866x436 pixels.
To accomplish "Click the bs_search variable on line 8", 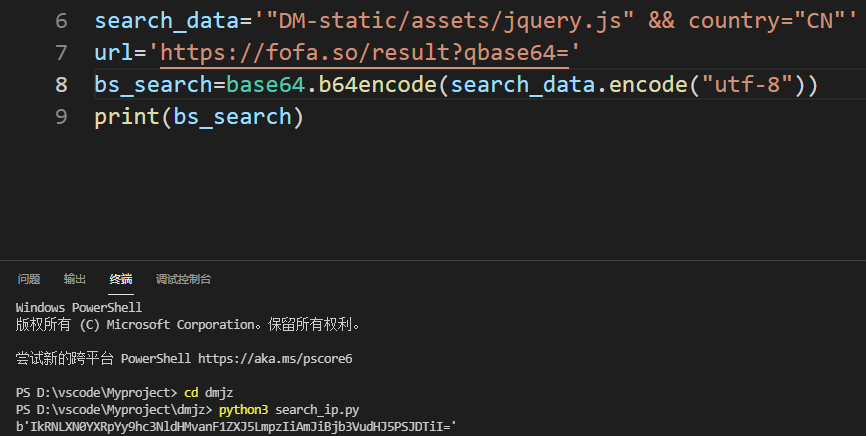I will click(153, 85).
